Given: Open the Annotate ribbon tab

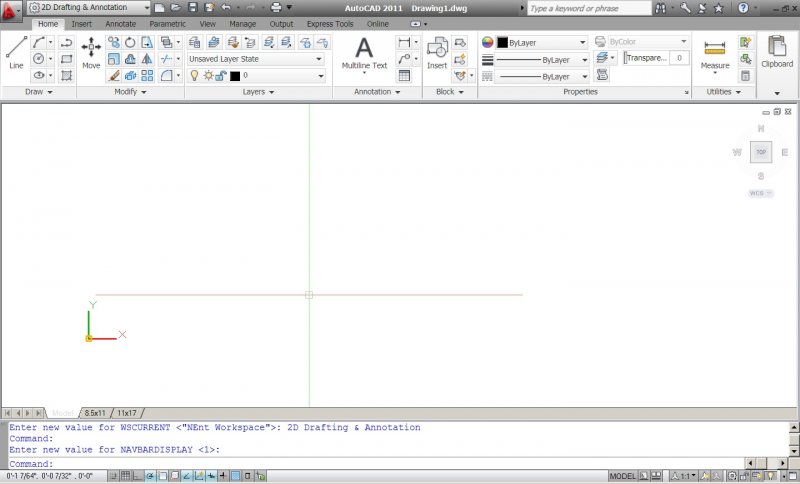Looking at the screenshot, I should pyautogui.click(x=120, y=24).
